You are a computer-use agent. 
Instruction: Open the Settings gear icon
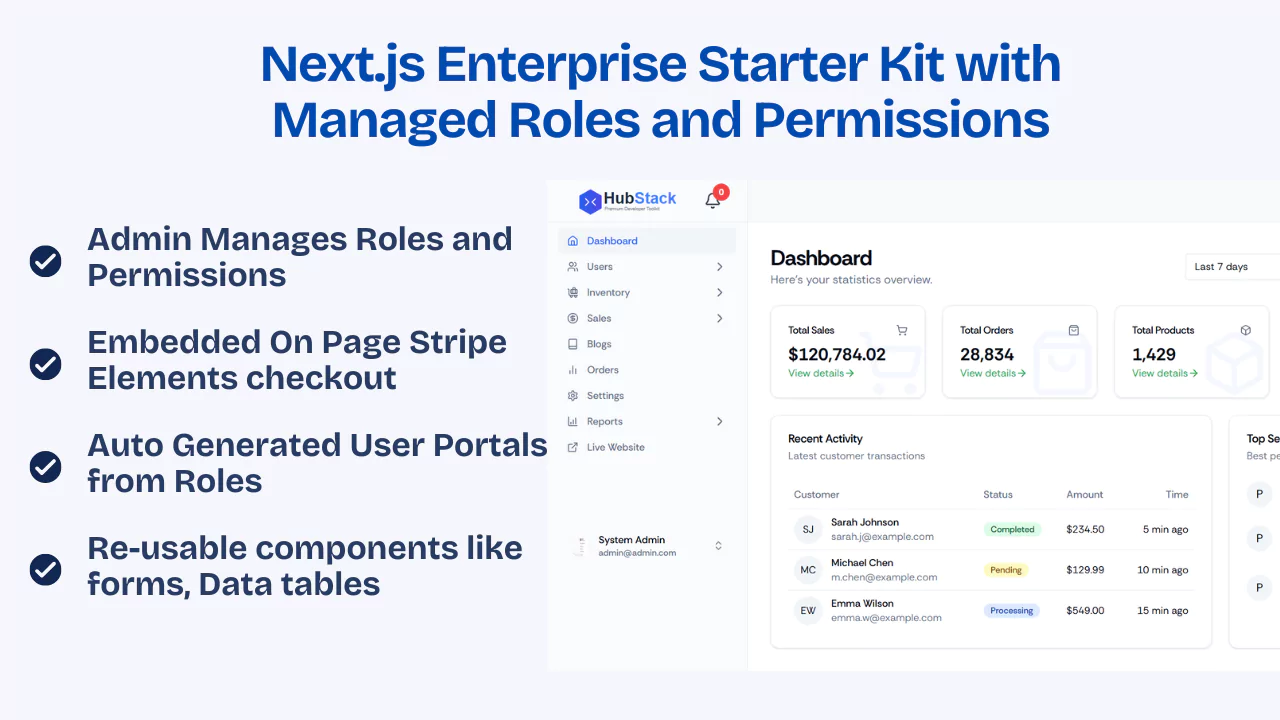click(x=574, y=395)
